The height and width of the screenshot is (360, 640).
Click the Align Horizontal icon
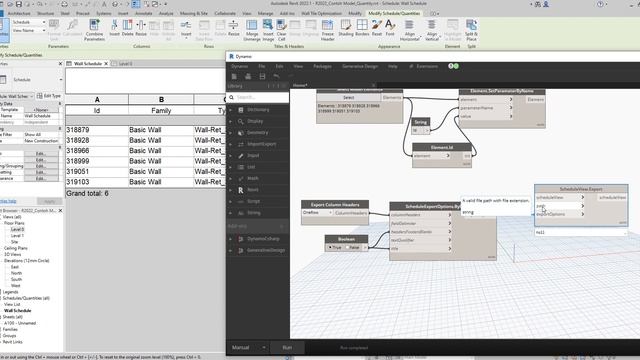coord(409,30)
